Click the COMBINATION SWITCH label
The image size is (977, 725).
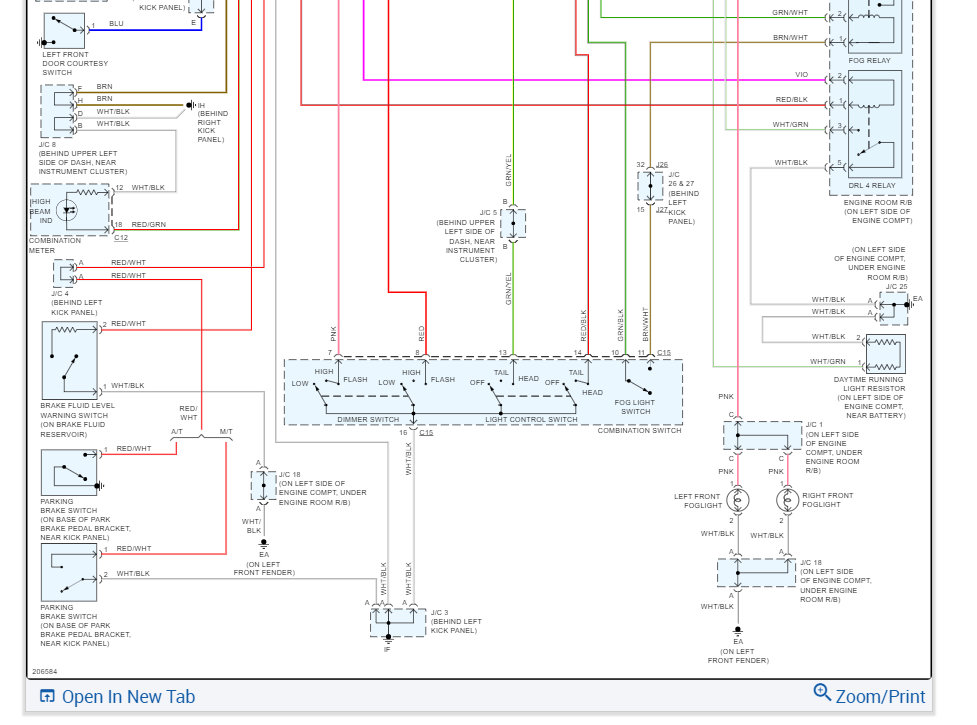639,430
